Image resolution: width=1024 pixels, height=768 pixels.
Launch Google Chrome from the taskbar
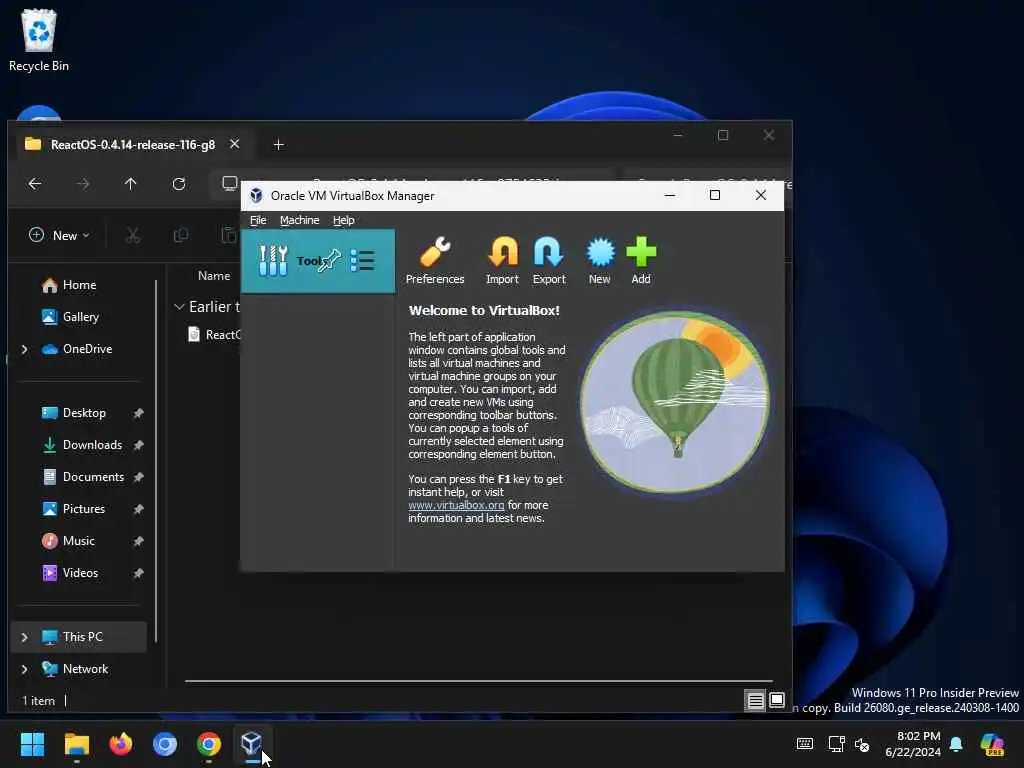(x=209, y=744)
